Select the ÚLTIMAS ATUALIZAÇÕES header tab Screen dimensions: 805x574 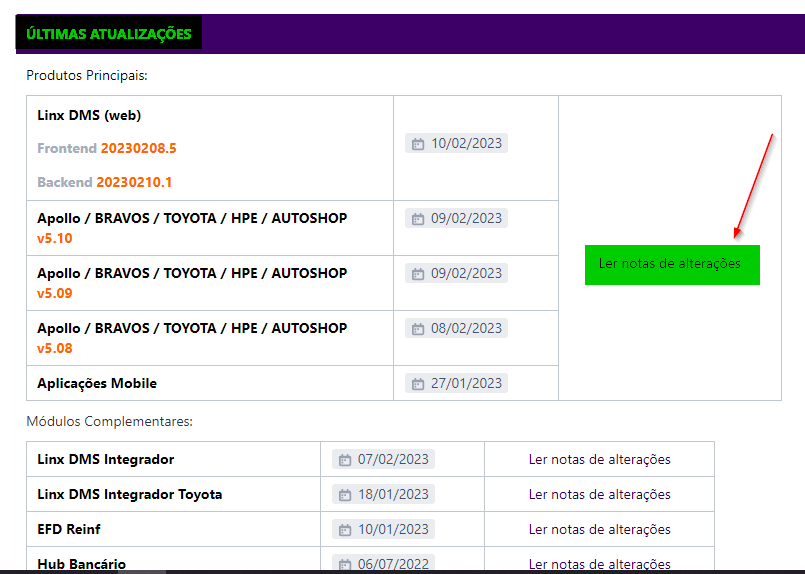[109, 34]
